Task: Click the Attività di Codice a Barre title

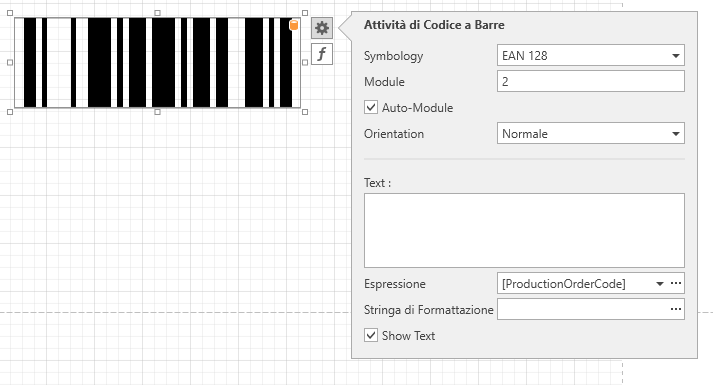Action: [434, 25]
